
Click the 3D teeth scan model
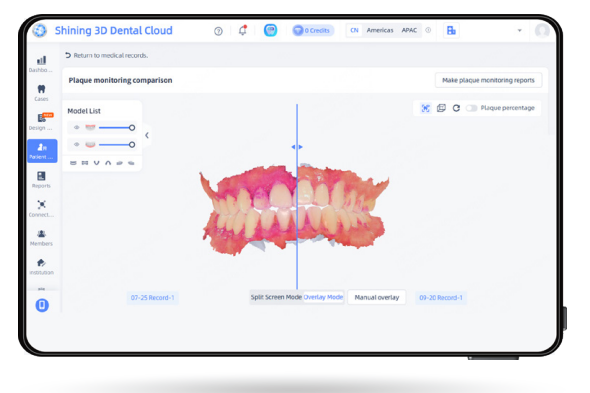pyautogui.click(x=295, y=211)
